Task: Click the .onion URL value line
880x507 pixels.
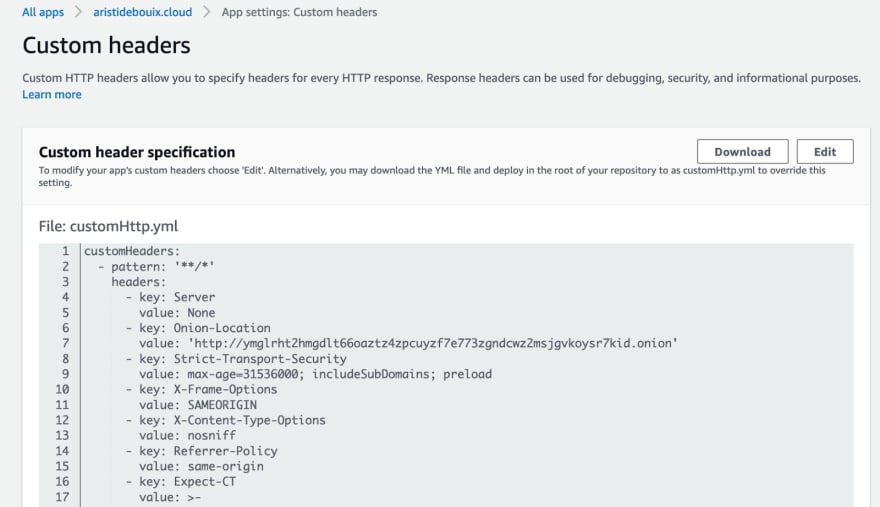Action: pos(409,343)
